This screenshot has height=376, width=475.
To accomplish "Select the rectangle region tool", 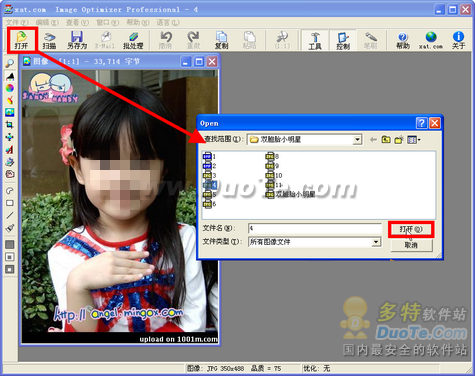I will pos(10,203).
